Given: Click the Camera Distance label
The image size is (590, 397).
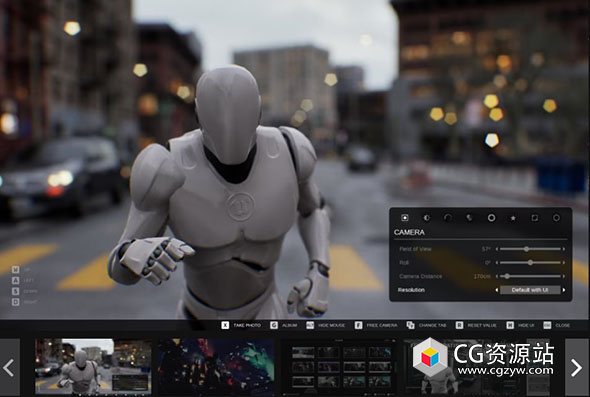Looking at the screenshot, I should [421, 276].
